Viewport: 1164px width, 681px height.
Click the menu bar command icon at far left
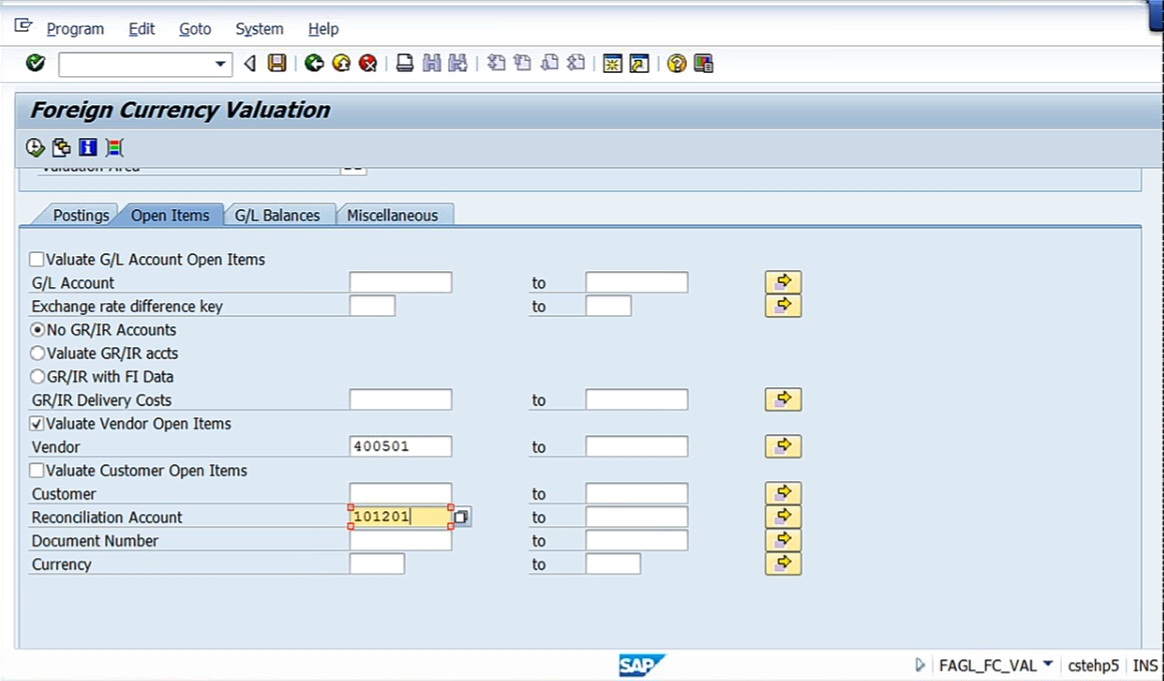tap(23, 27)
